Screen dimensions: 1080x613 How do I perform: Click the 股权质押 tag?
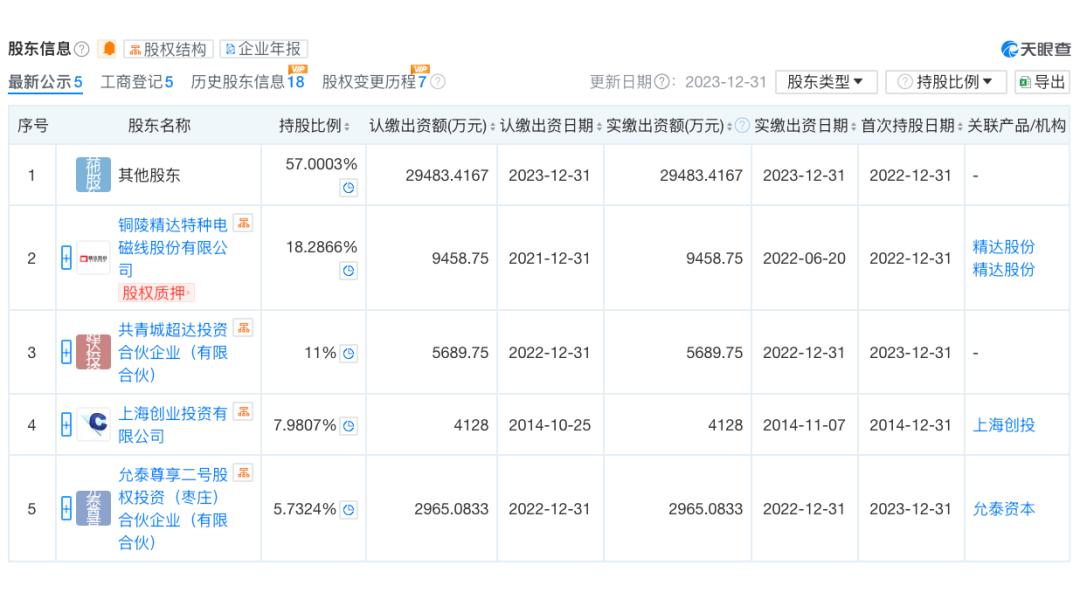[157, 292]
